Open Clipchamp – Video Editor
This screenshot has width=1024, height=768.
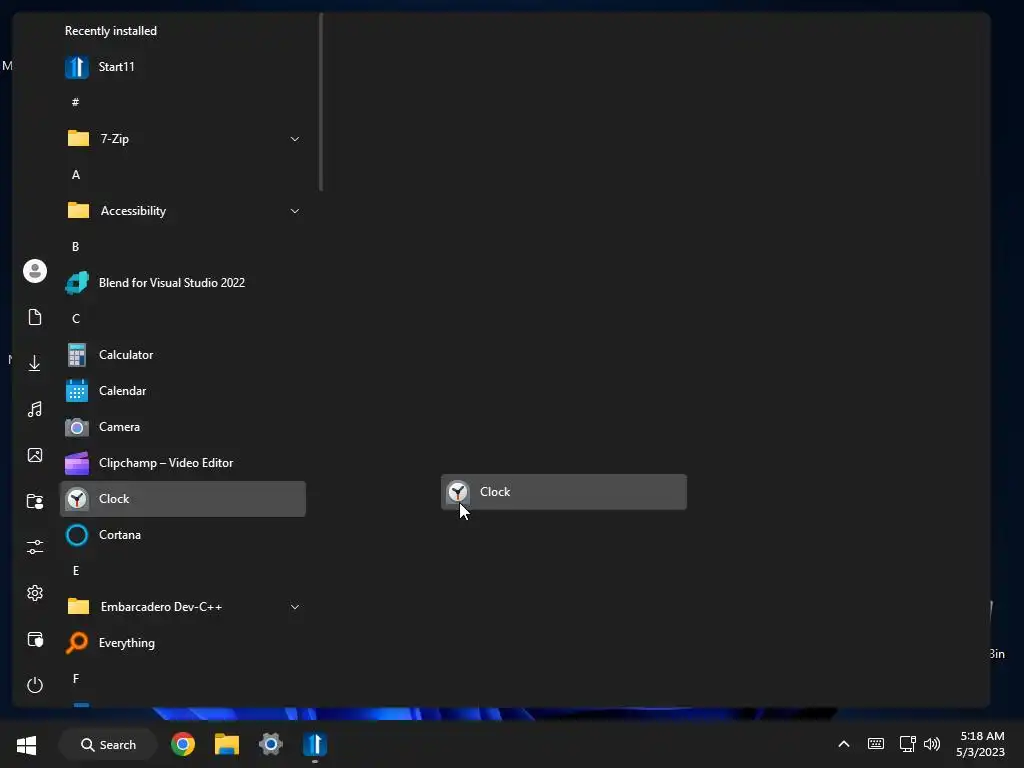(x=183, y=462)
